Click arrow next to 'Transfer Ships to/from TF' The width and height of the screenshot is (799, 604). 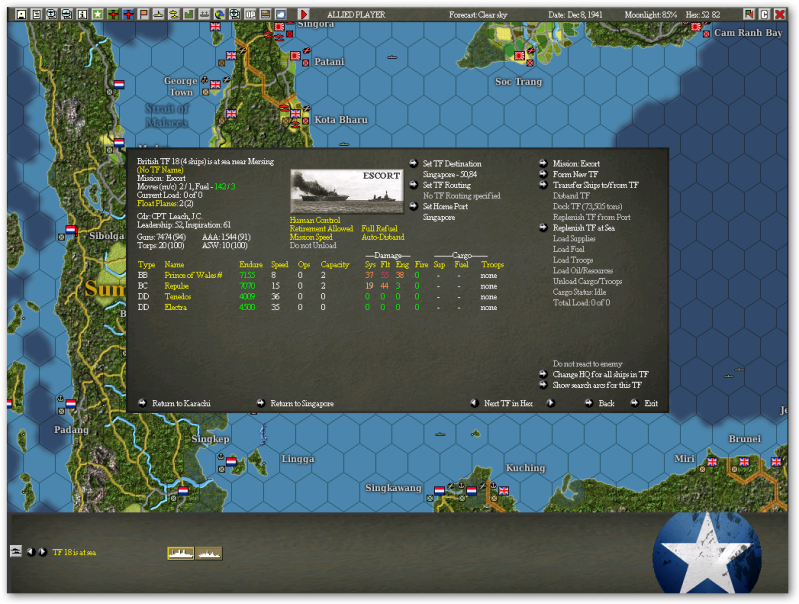tap(543, 185)
